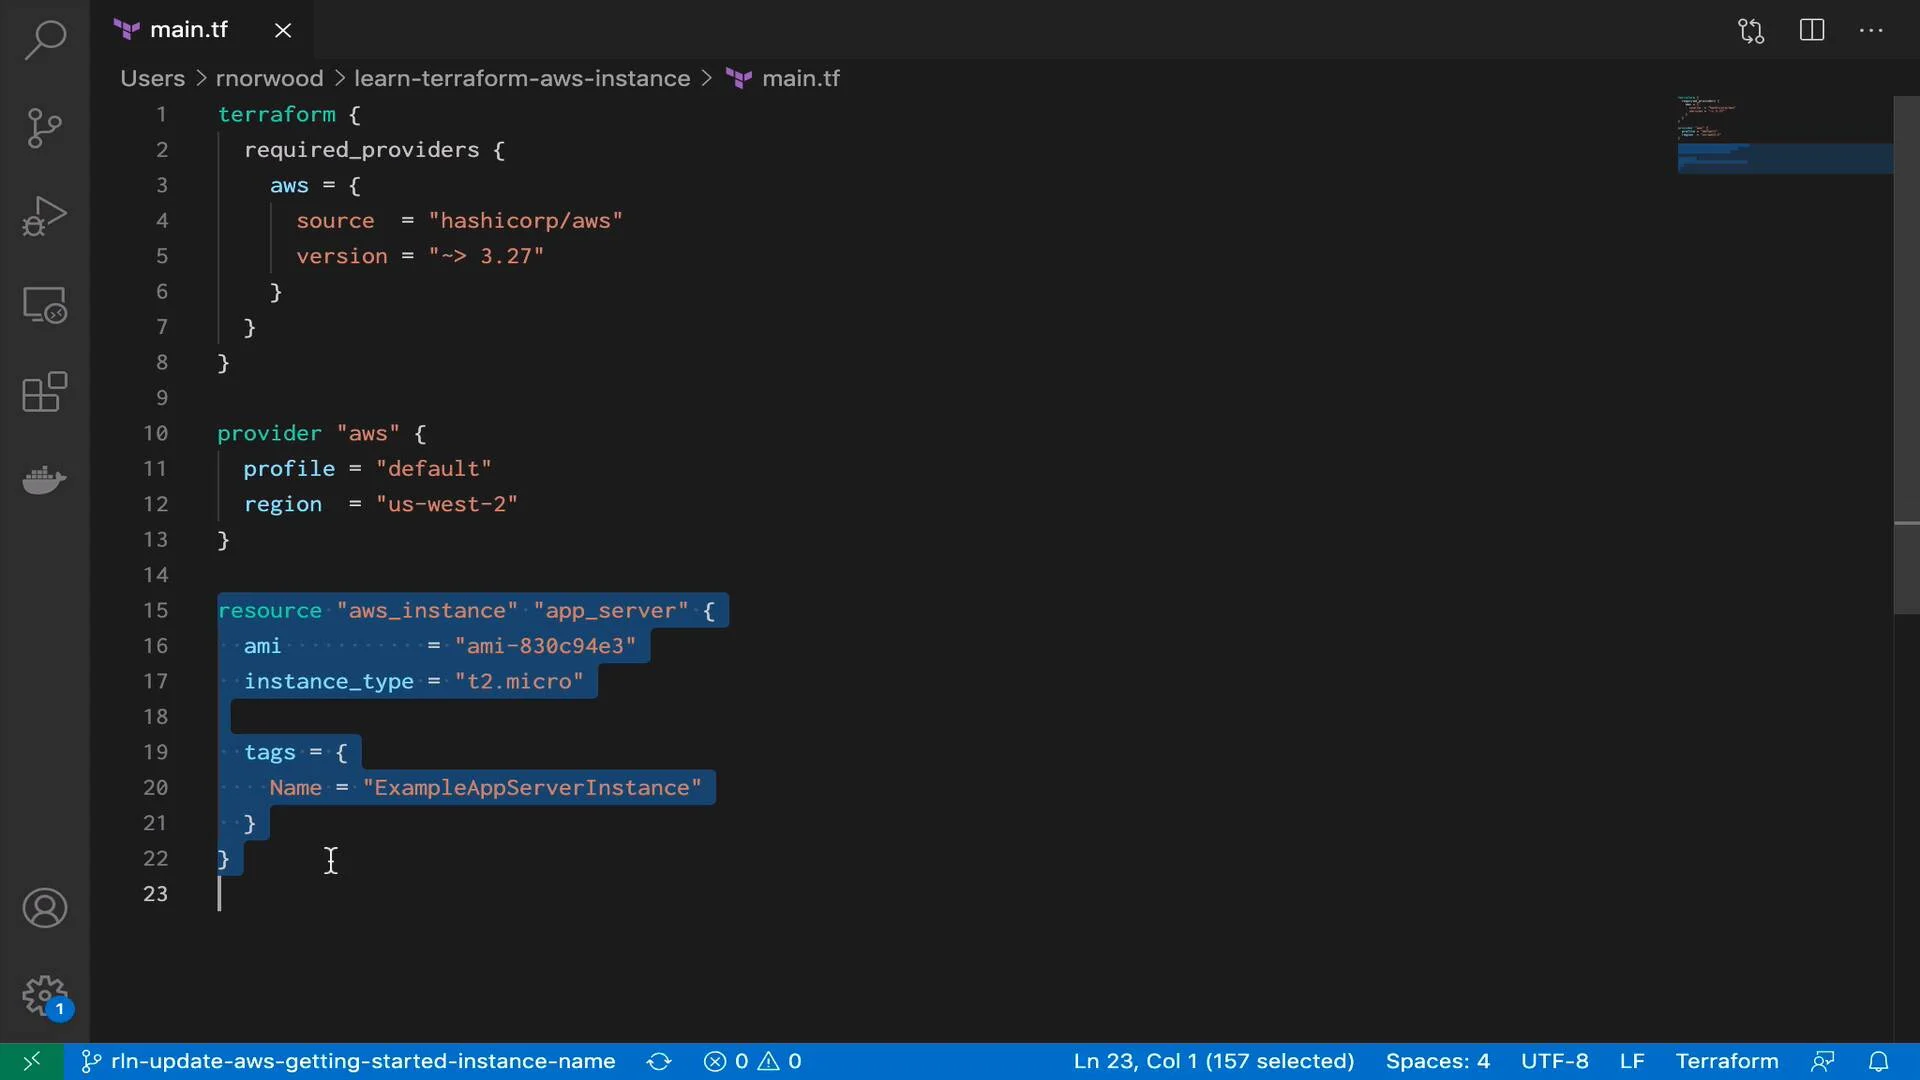Show the errors count indicator
This screenshot has height=1080, width=1920.
click(x=726, y=1061)
